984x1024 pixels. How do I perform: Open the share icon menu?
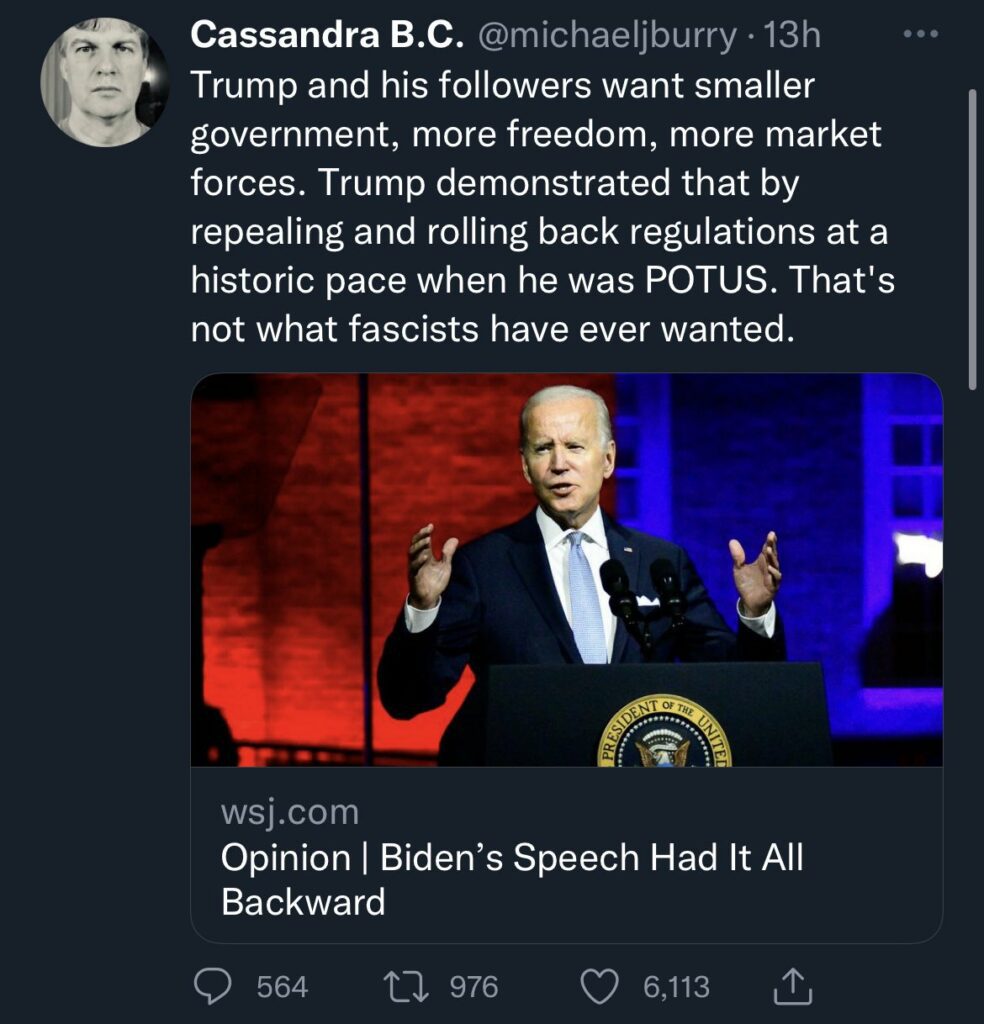point(793,987)
